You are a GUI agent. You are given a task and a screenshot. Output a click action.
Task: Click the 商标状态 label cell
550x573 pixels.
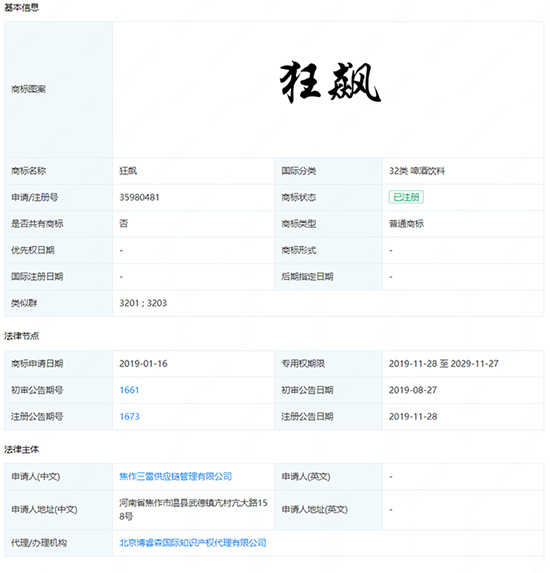click(329, 197)
